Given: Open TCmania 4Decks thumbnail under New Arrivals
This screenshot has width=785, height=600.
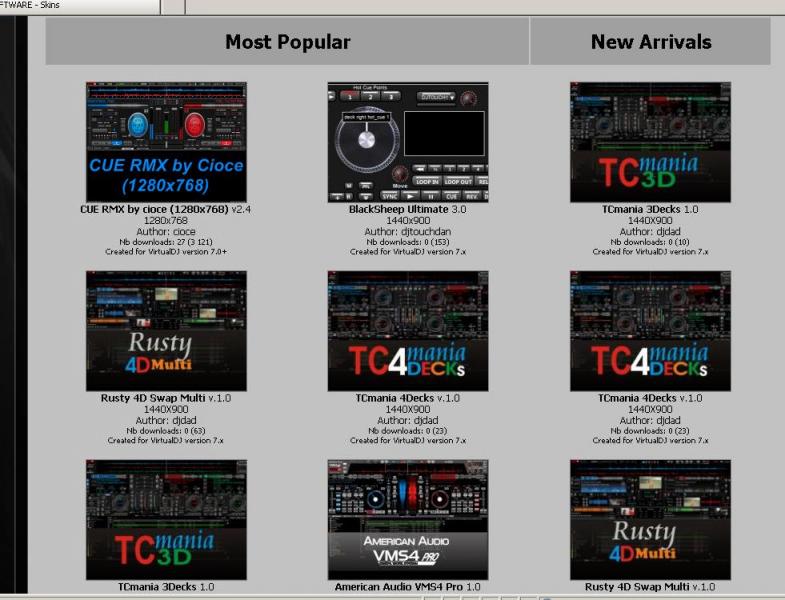Looking at the screenshot, I should [x=650, y=331].
